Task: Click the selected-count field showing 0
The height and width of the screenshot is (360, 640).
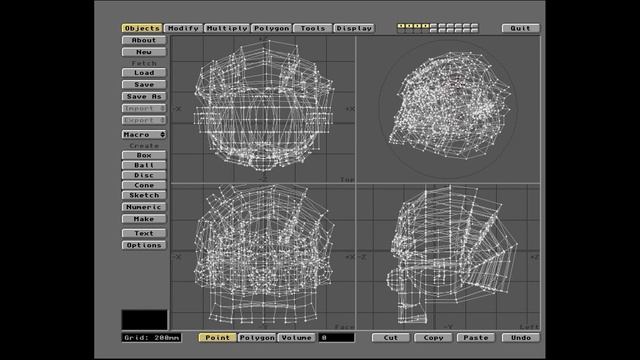Action: (337, 338)
